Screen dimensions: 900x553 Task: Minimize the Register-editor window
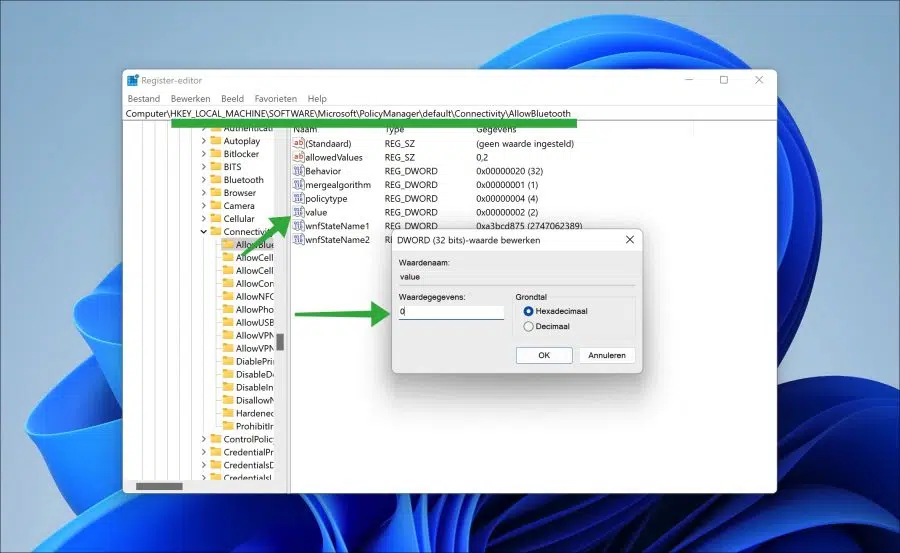tap(689, 80)
